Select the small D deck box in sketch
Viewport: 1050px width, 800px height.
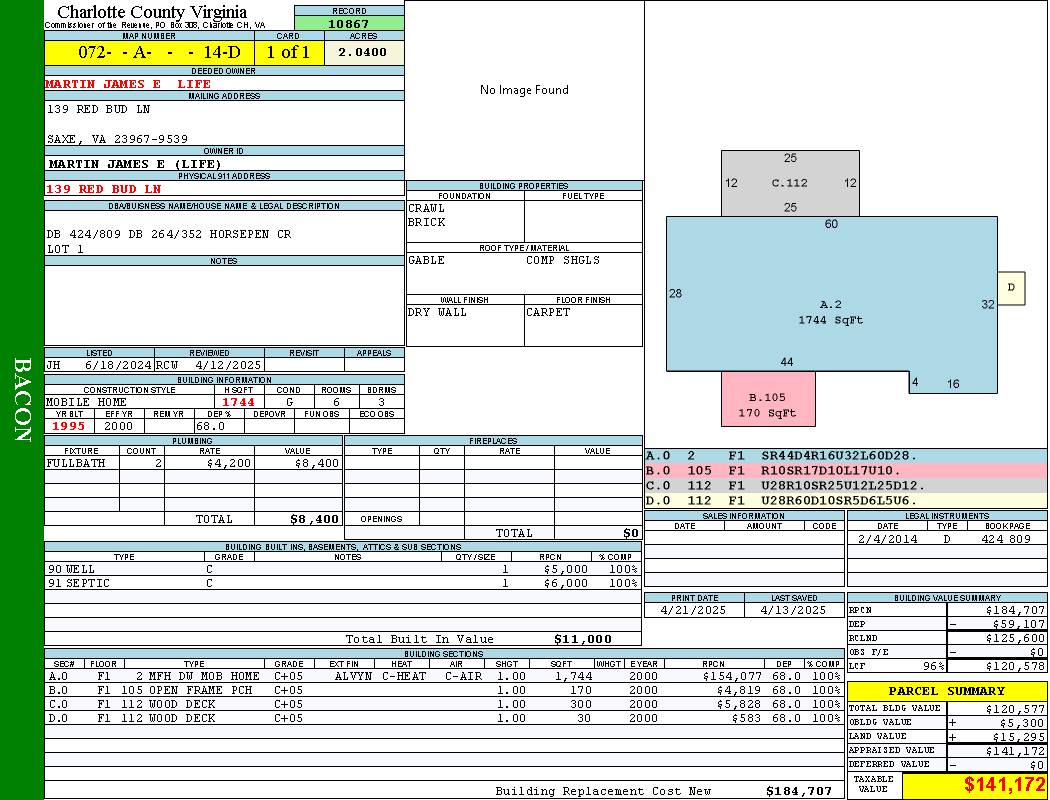click(x=1011, y=288)
